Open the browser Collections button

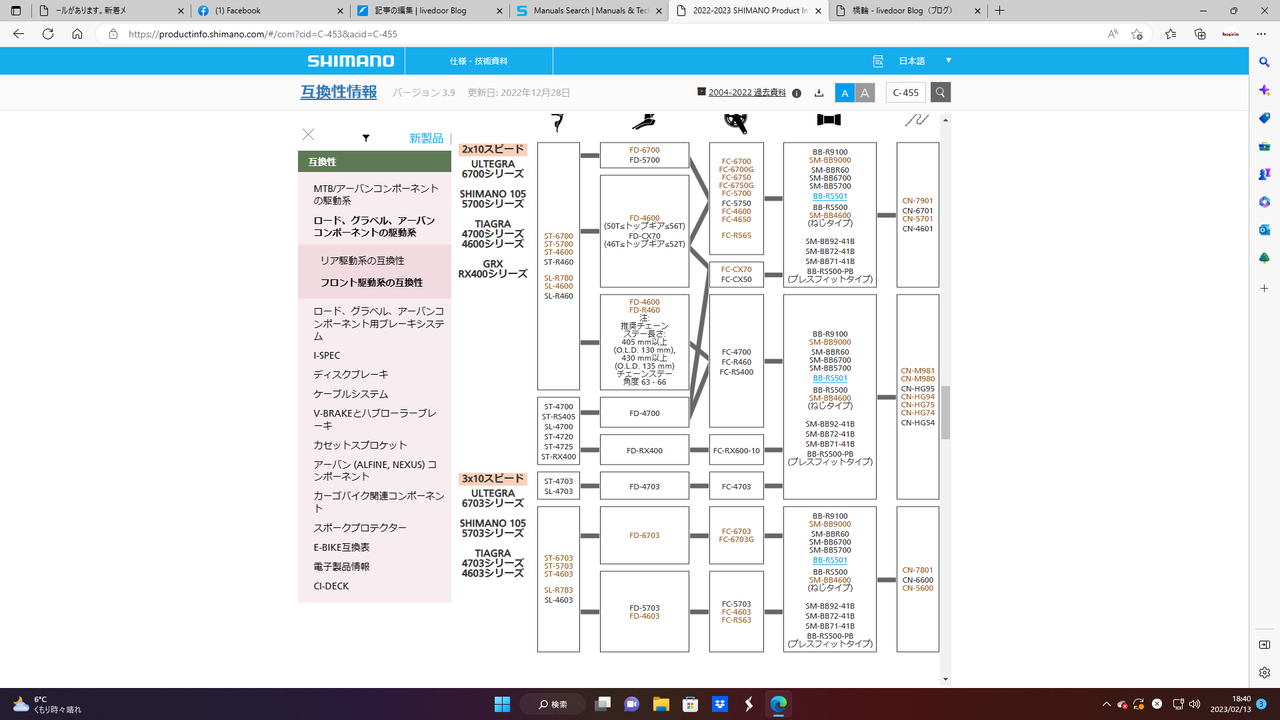click(x=1200, y=34)
